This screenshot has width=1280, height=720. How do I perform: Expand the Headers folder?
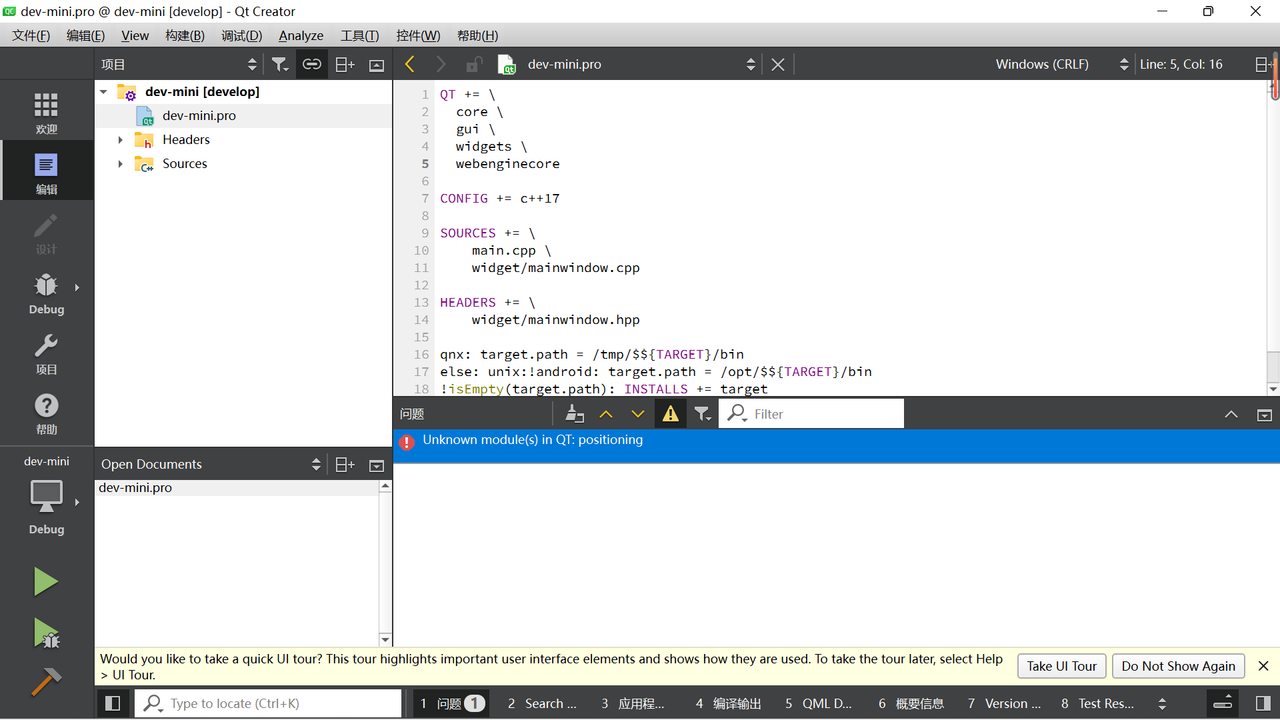121,140
